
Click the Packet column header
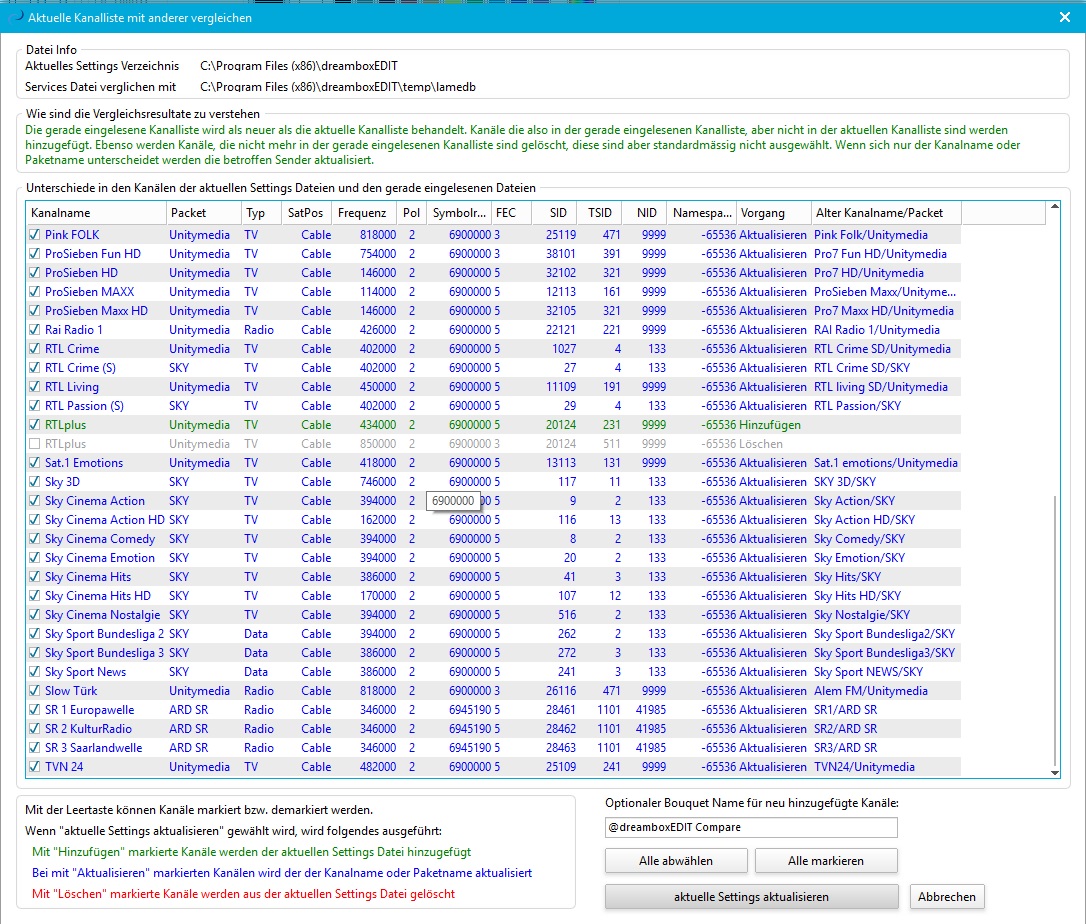coord(203,213)
